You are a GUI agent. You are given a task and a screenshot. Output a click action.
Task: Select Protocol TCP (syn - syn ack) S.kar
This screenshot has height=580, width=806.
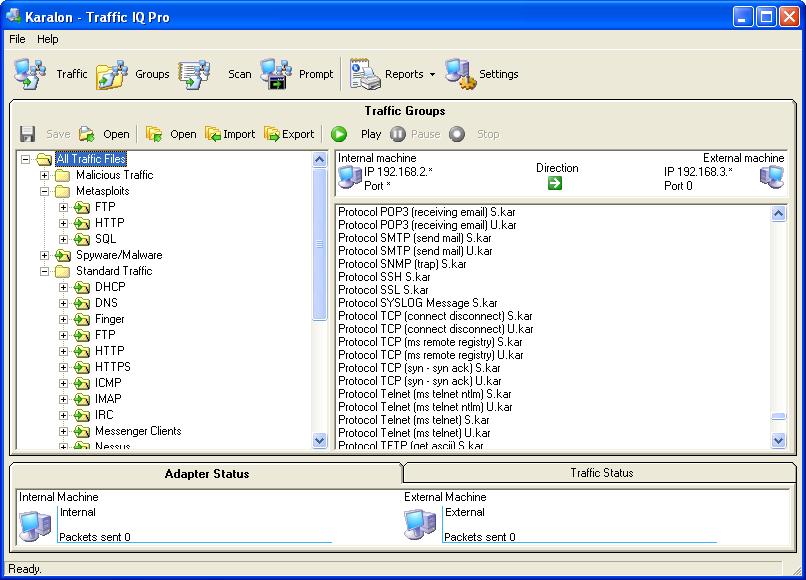pyautogui.click(x=419, y=368)
